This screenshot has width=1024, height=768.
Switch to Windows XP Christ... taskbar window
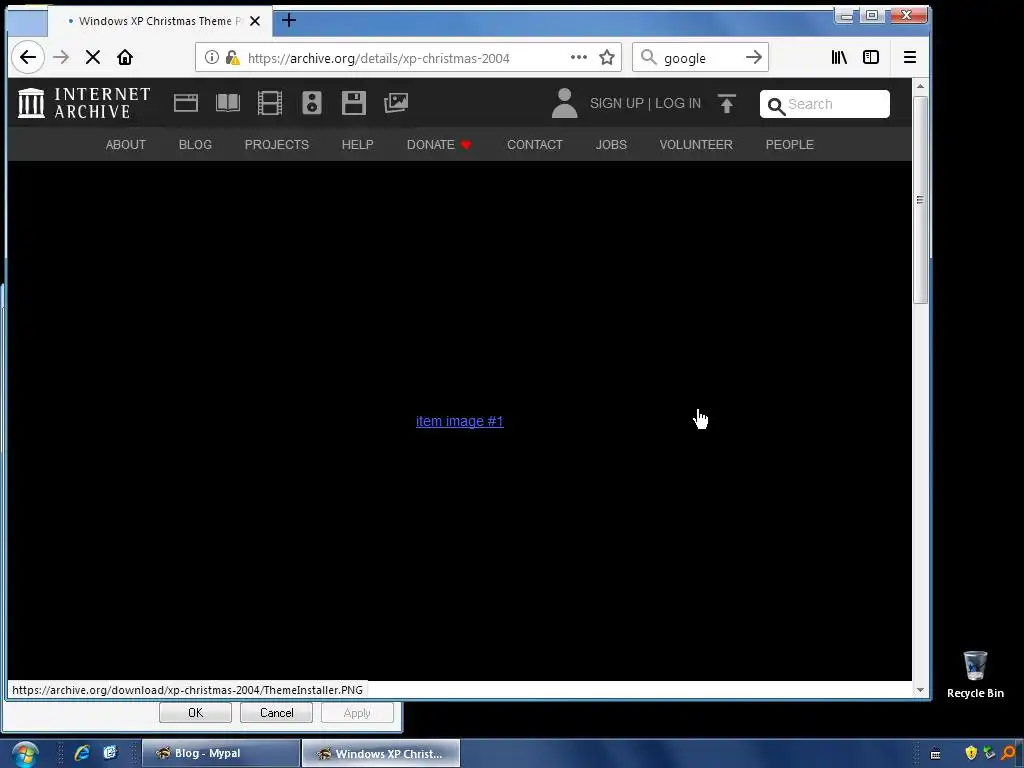(381, 753)
